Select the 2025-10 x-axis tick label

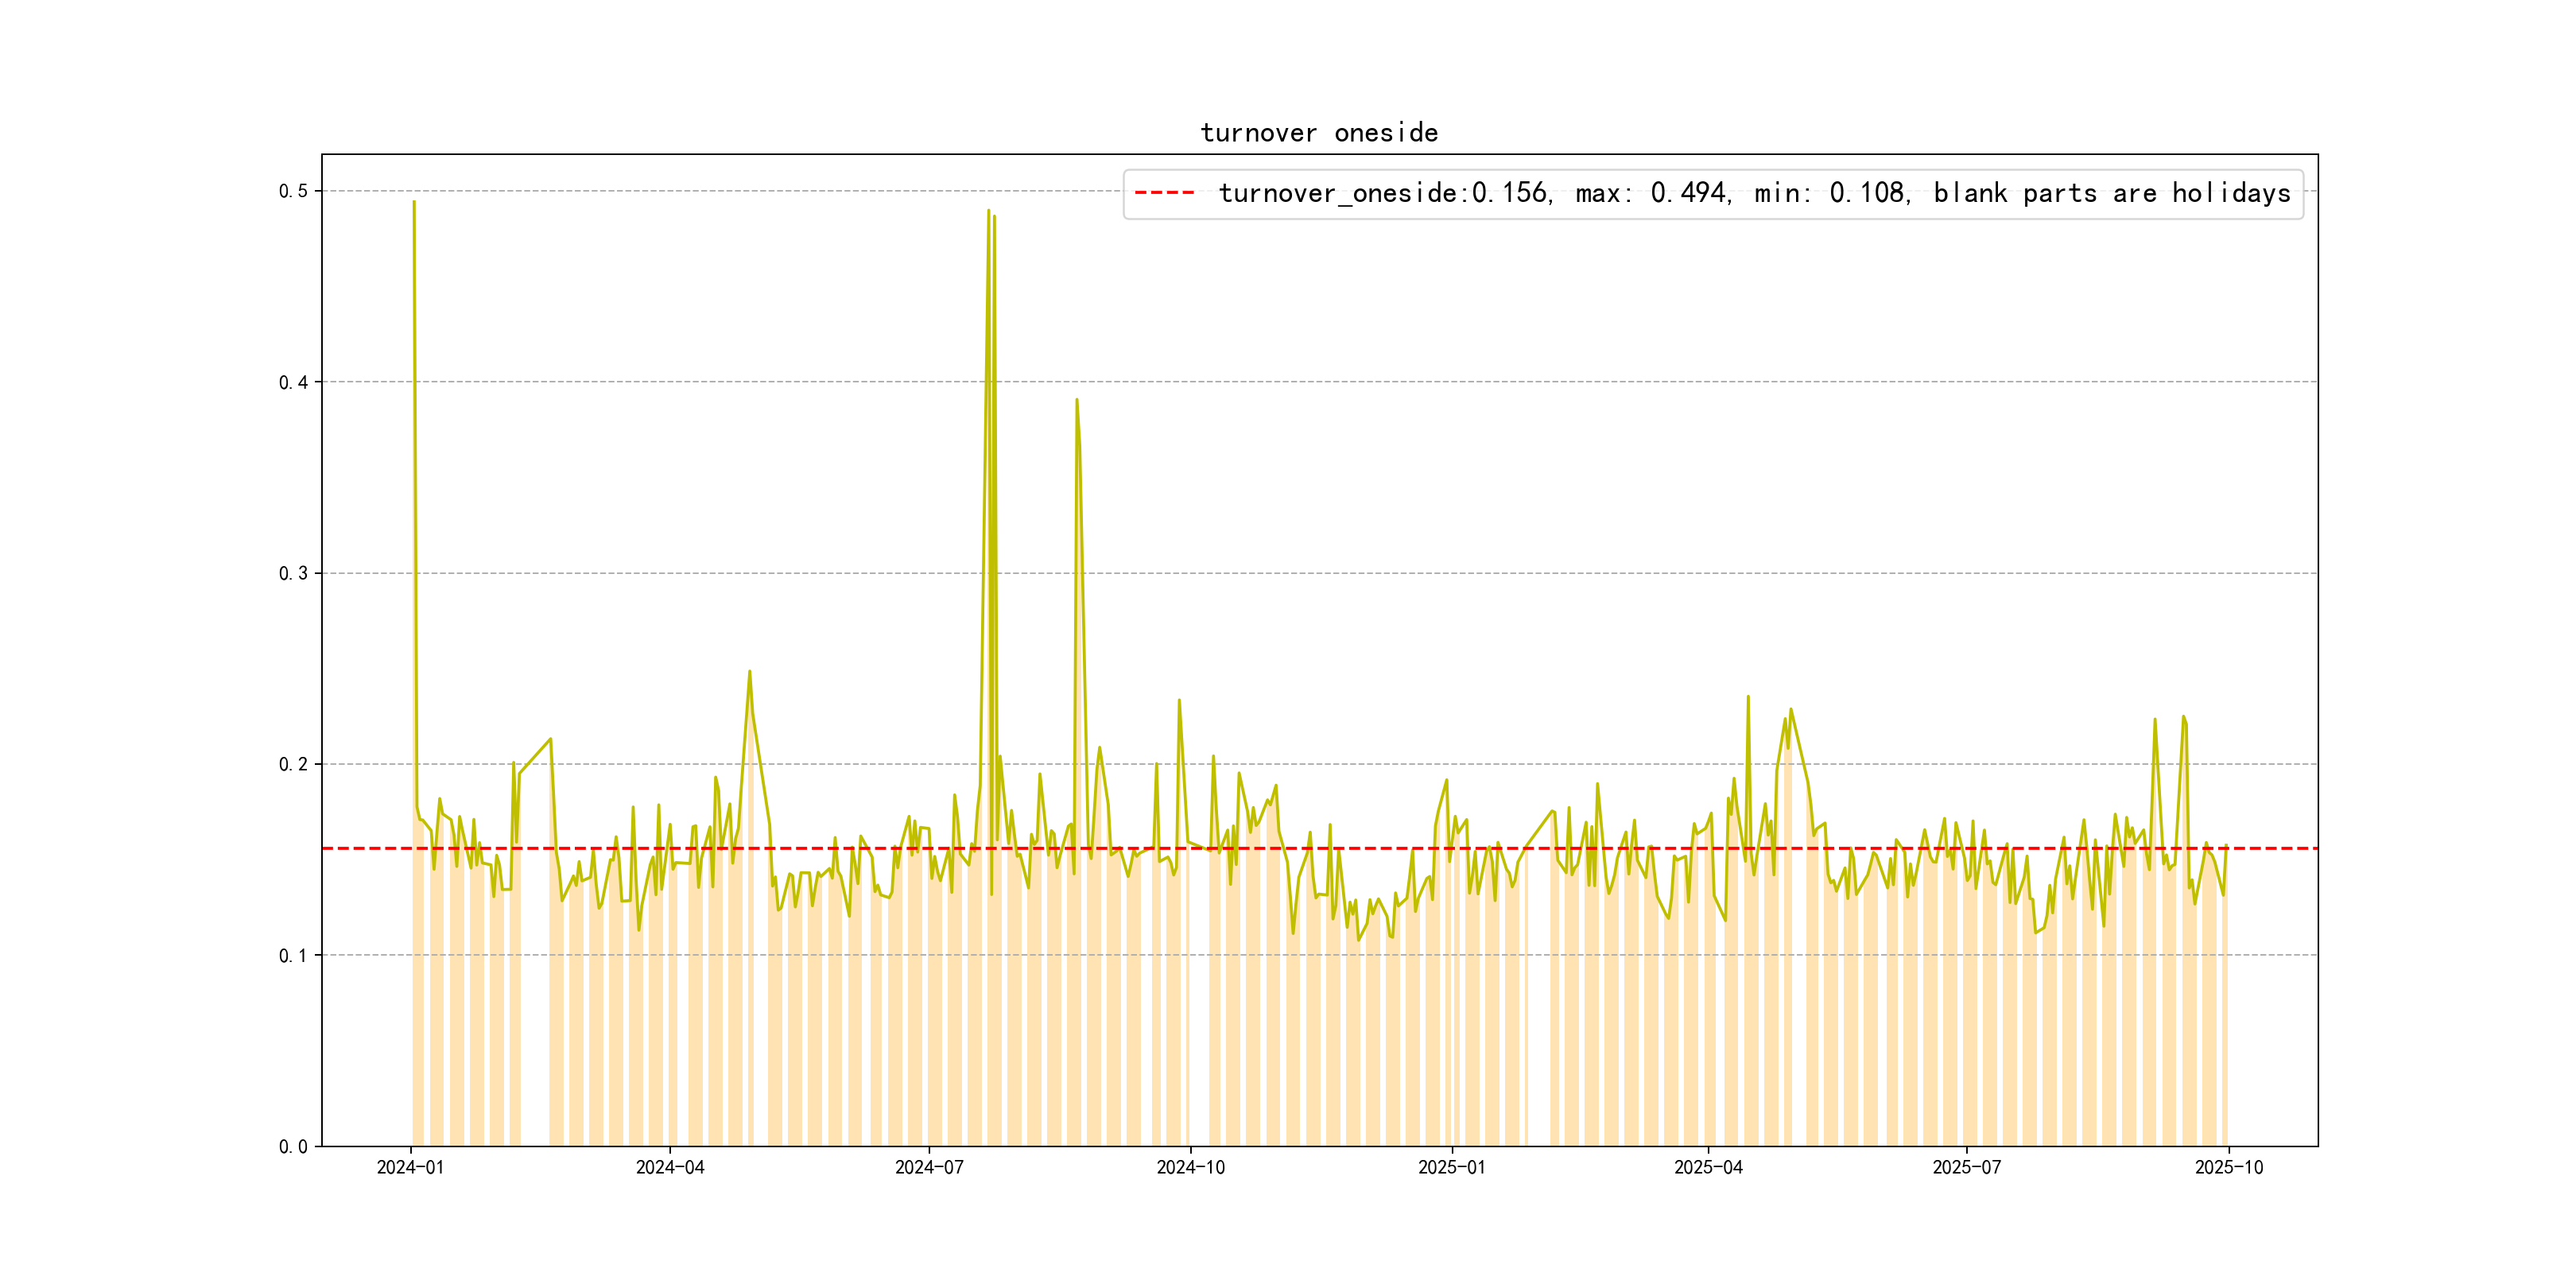[2228, 1167]
